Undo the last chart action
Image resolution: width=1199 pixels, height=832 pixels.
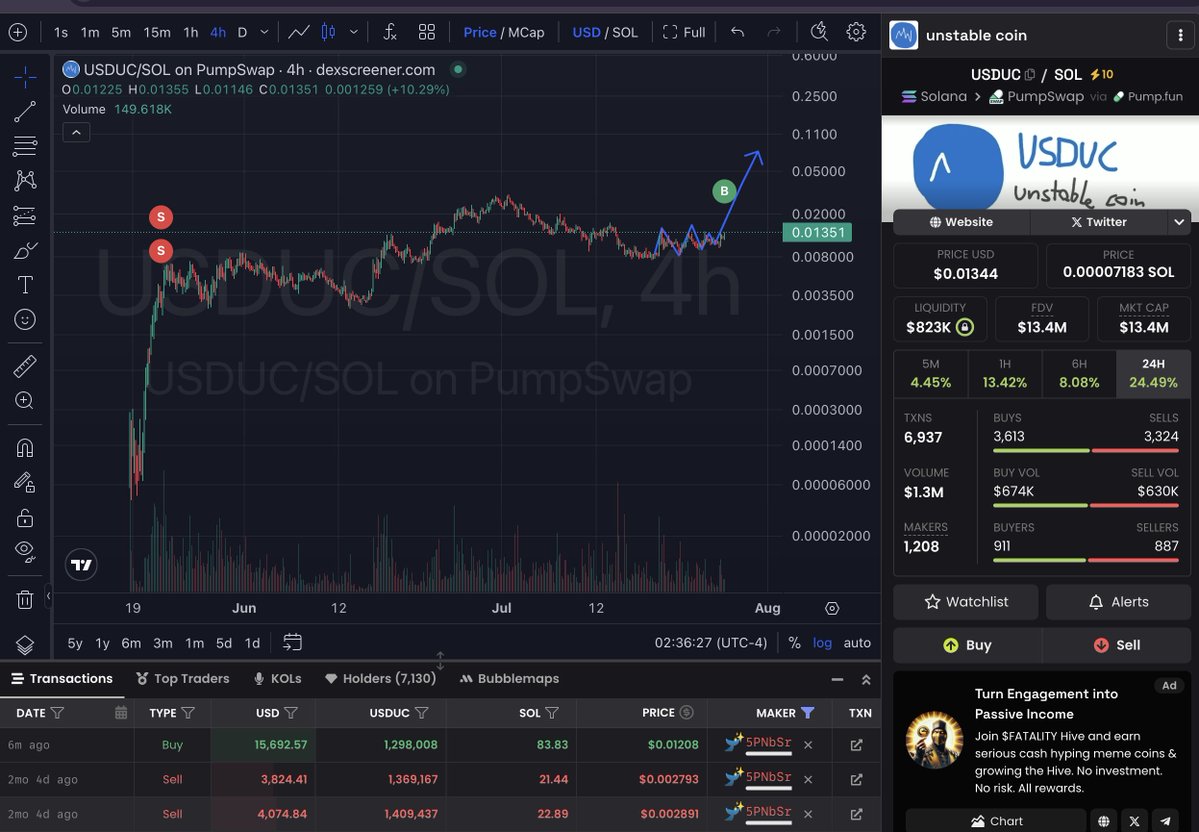[x=737, y=32]
